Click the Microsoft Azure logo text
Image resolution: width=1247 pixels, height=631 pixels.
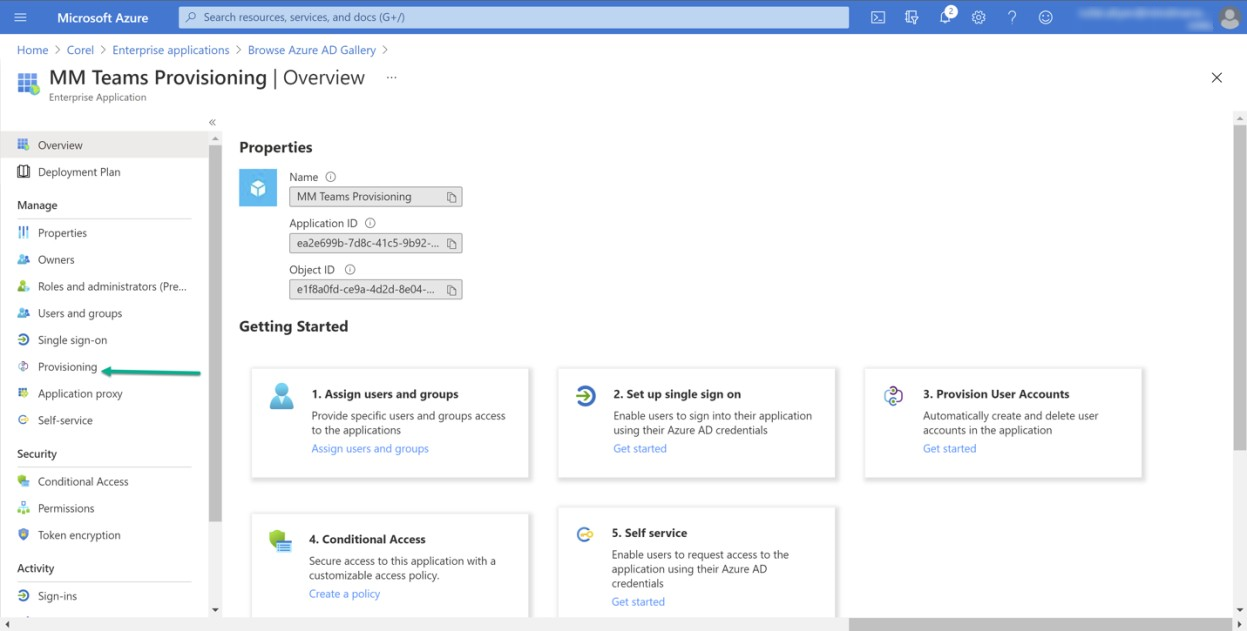(103, 17)
